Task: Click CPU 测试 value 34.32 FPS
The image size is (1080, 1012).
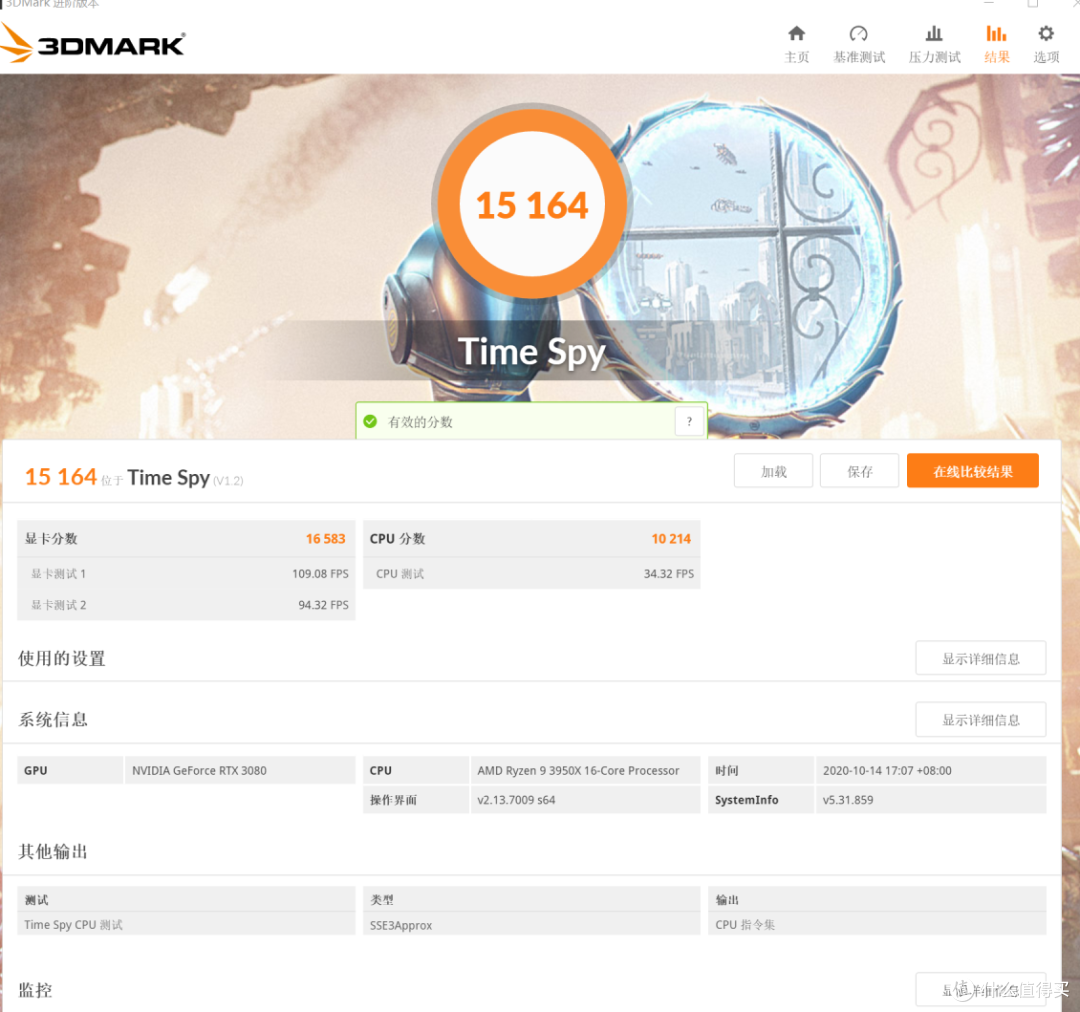Action: click(669, 574)
